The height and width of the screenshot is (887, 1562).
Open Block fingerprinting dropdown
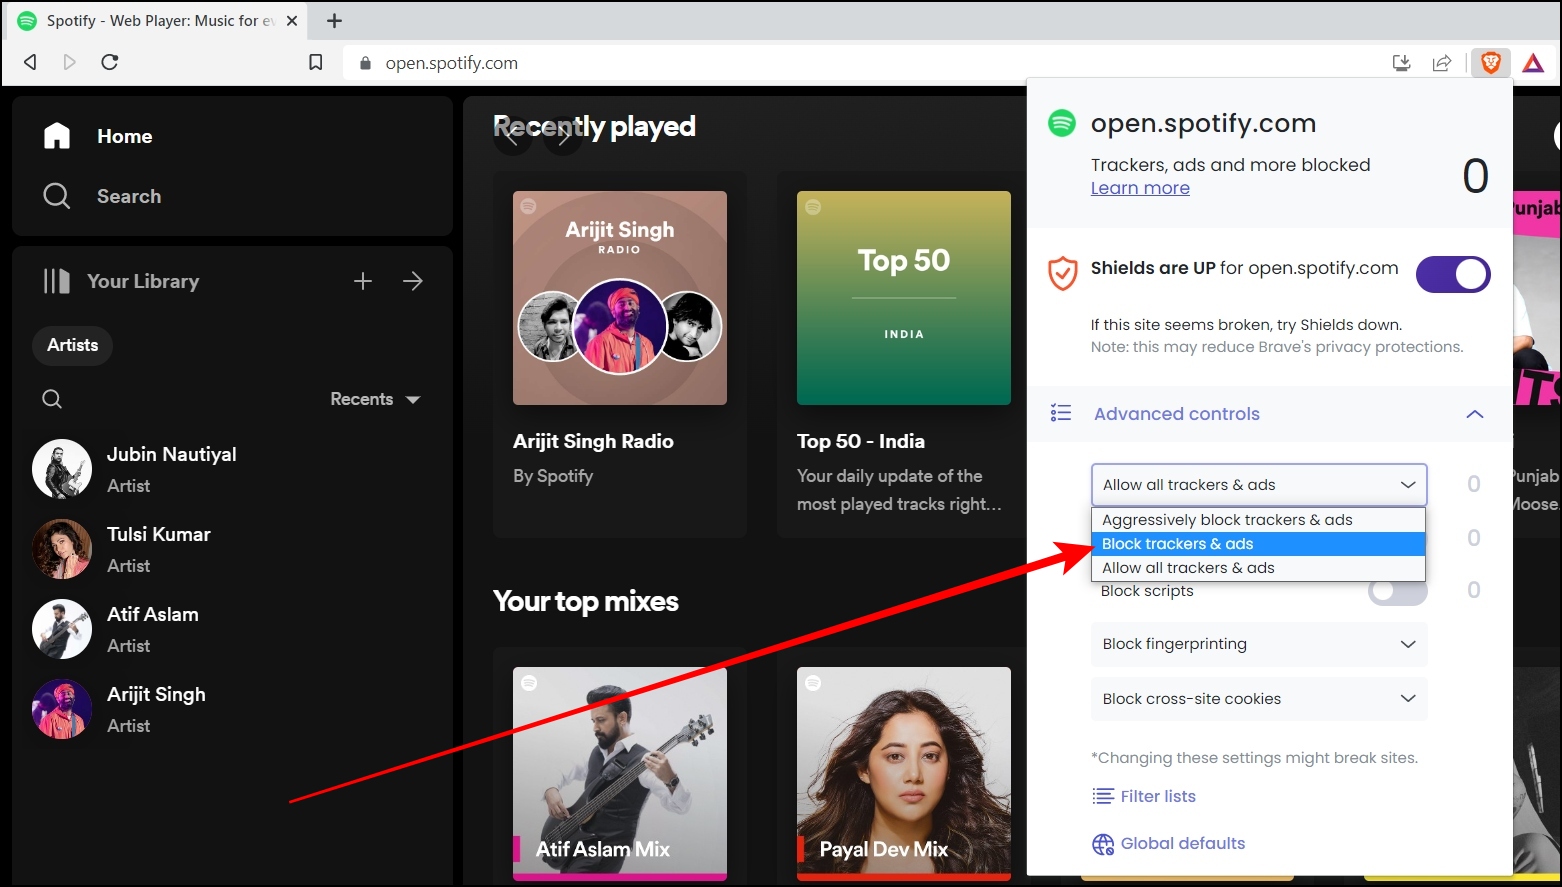[1259, 644]
